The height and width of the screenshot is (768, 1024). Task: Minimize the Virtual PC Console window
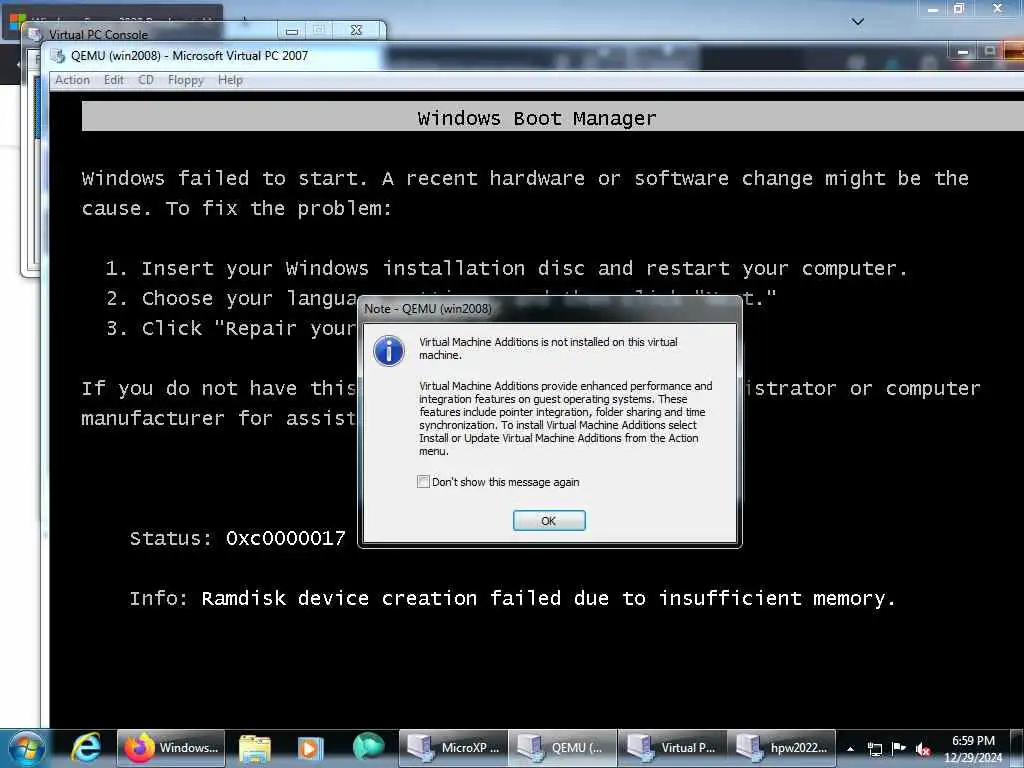point(292,30)
